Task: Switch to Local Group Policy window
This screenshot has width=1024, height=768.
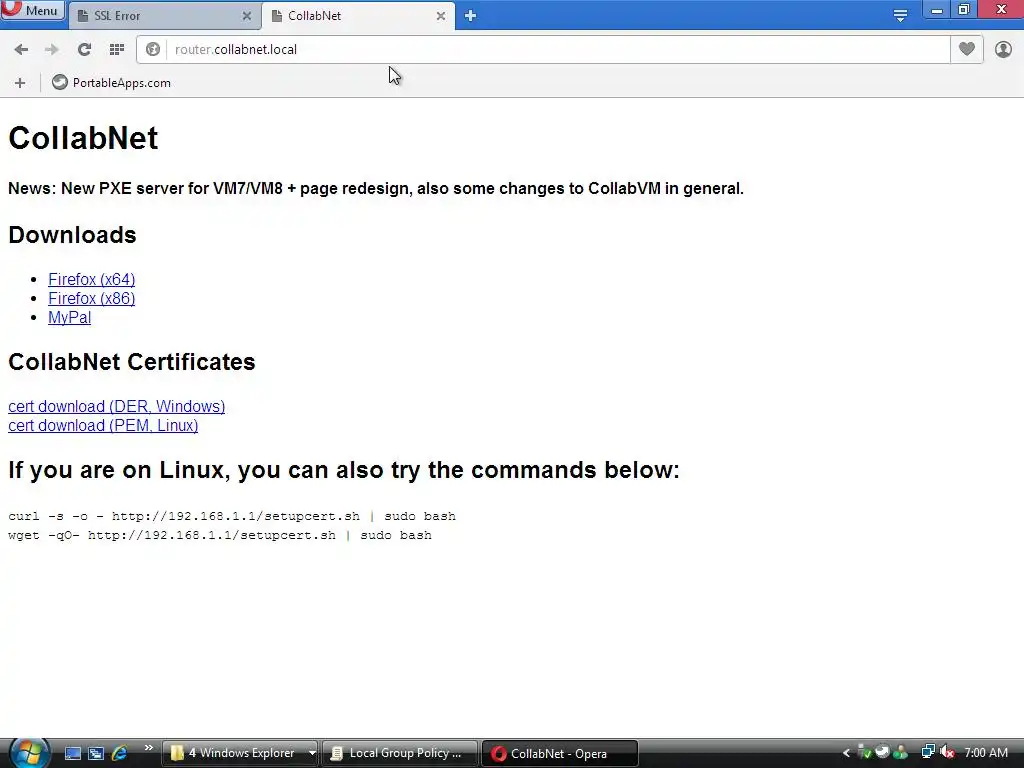Action: 400,753
